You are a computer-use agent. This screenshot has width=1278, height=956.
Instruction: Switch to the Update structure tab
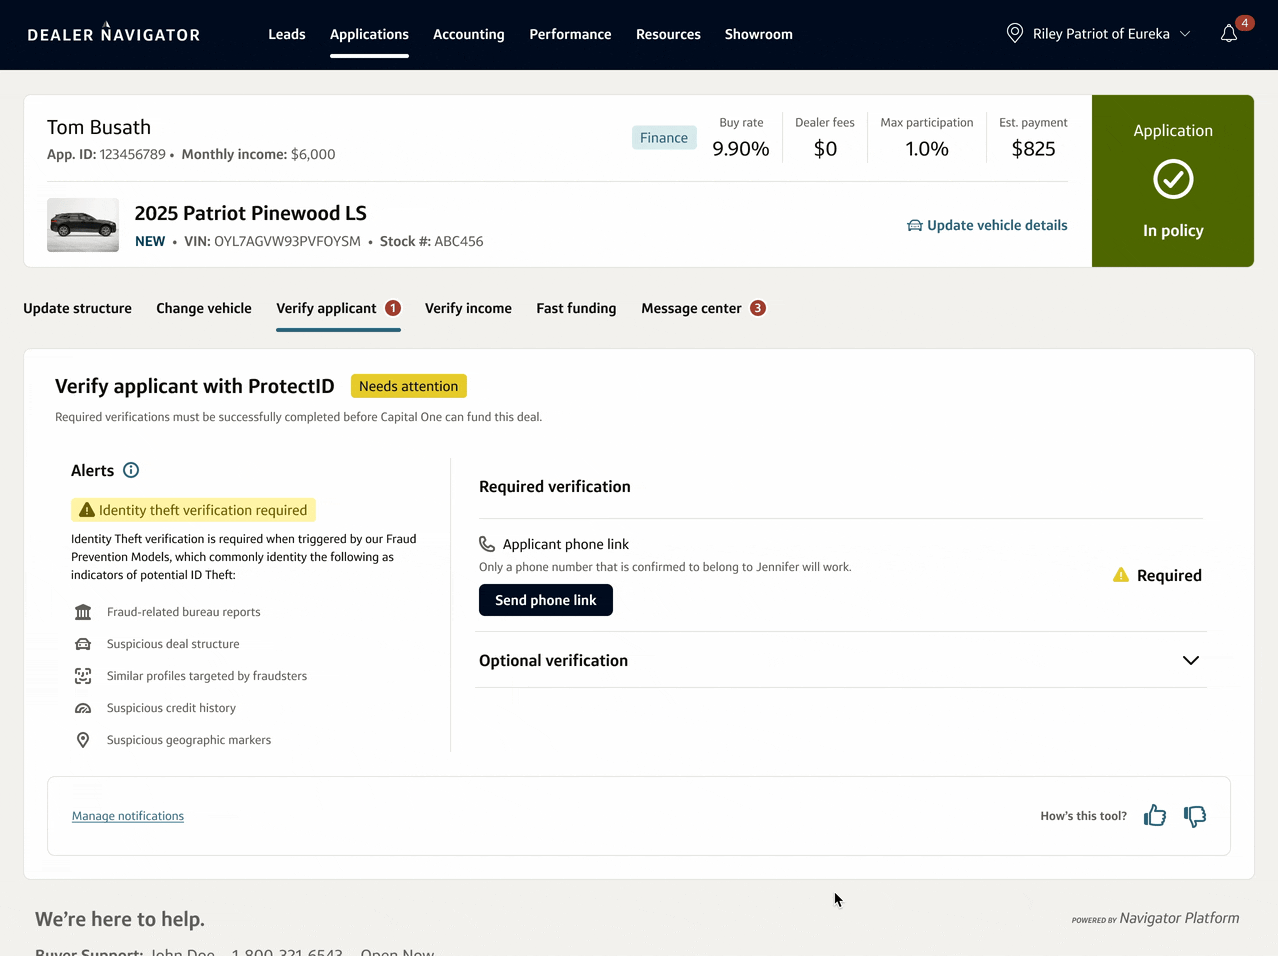[77, 308]
